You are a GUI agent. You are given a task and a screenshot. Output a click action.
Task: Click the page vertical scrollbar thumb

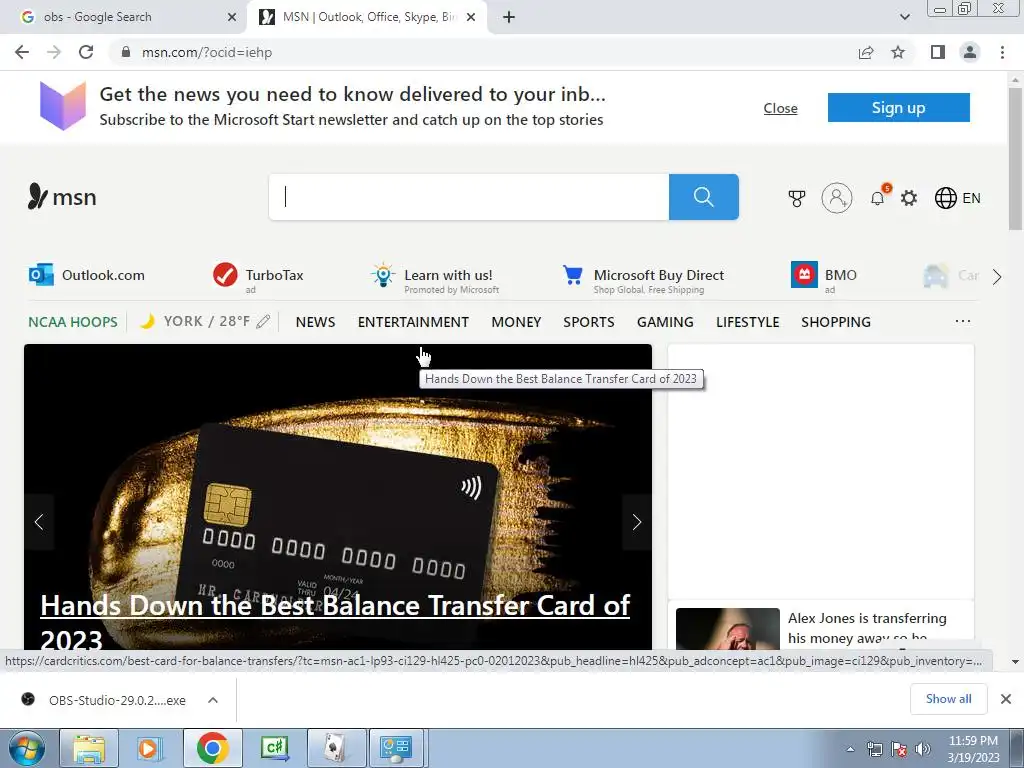(1016, 158)
